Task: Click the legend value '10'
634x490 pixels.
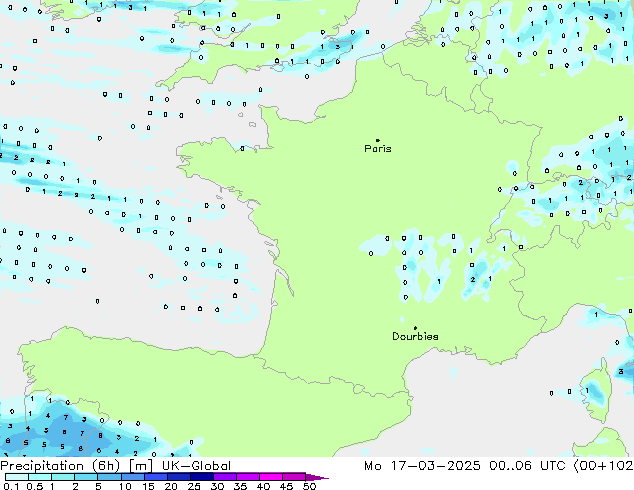Action: (125, 486)
